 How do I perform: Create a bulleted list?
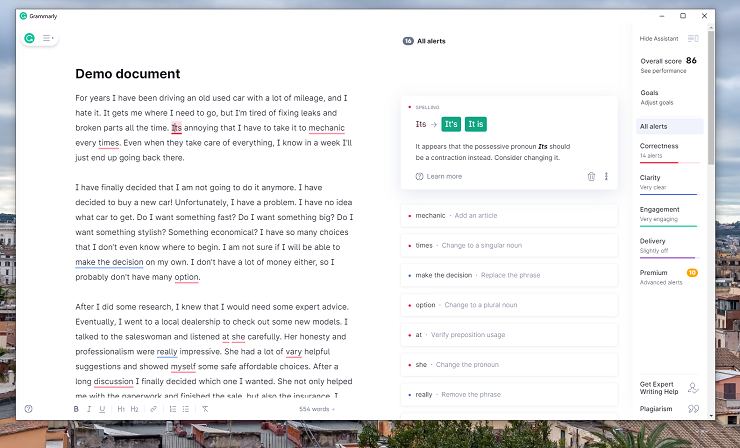[x=186, y=409]
